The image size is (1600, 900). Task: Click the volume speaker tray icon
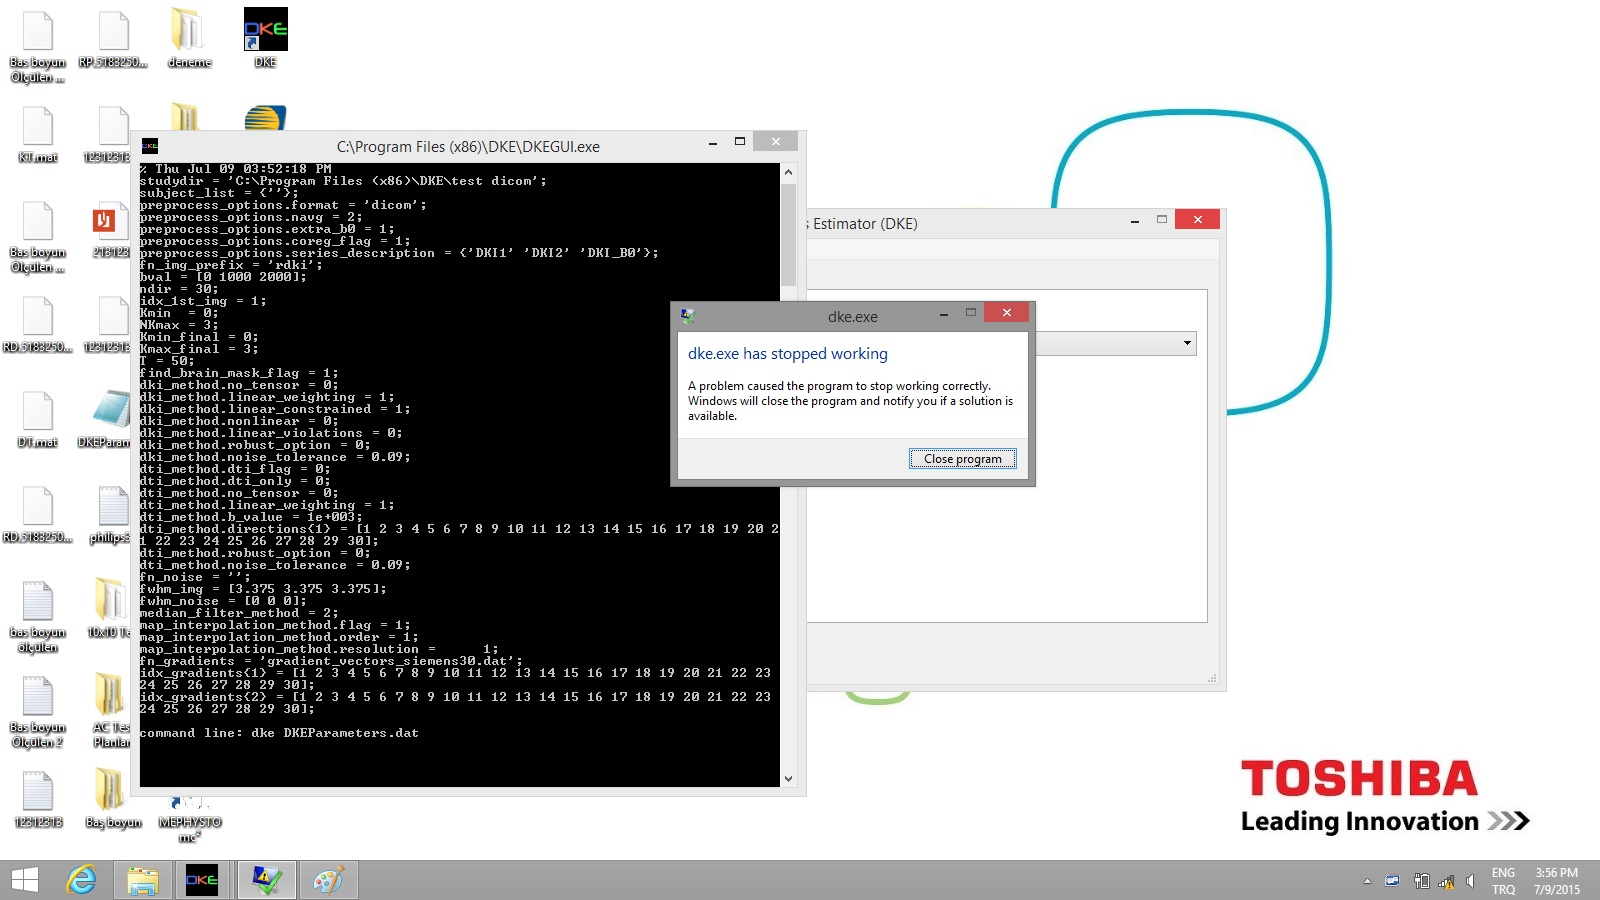coord(1470,881)
